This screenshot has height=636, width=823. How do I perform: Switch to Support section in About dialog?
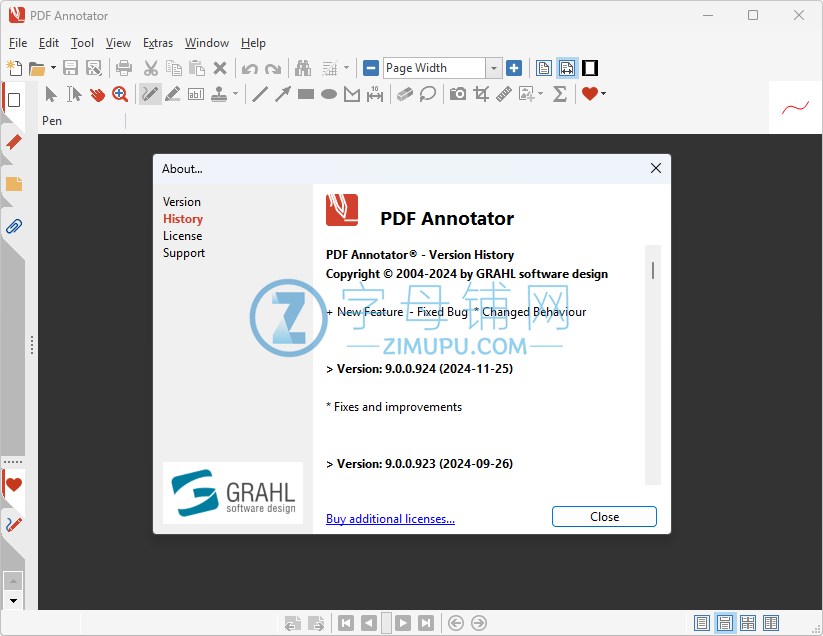coord(184,253)
